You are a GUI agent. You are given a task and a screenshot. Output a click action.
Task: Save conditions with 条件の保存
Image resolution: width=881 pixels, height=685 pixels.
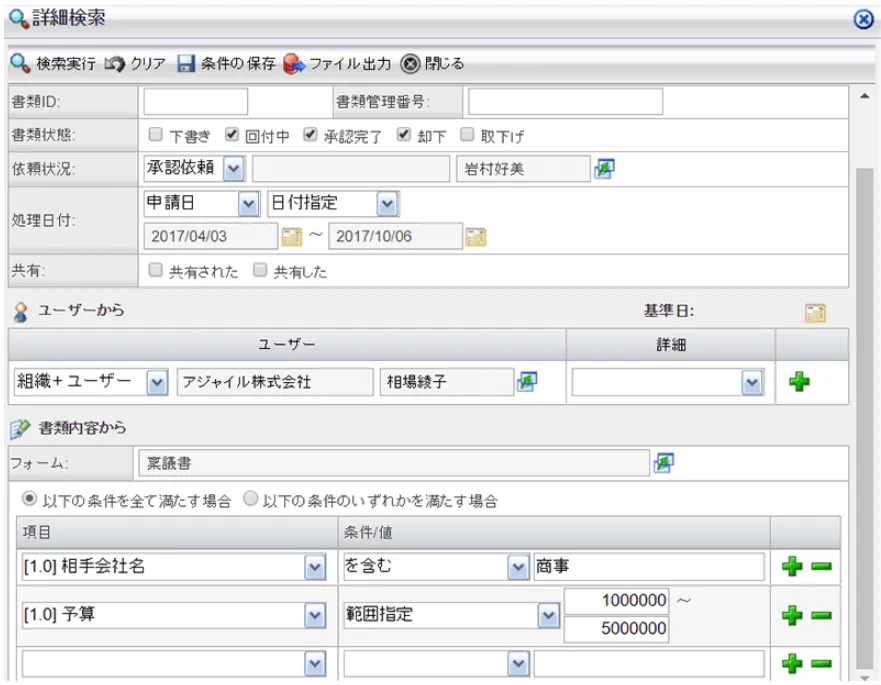pyautogui.click(x=226, y=63)
